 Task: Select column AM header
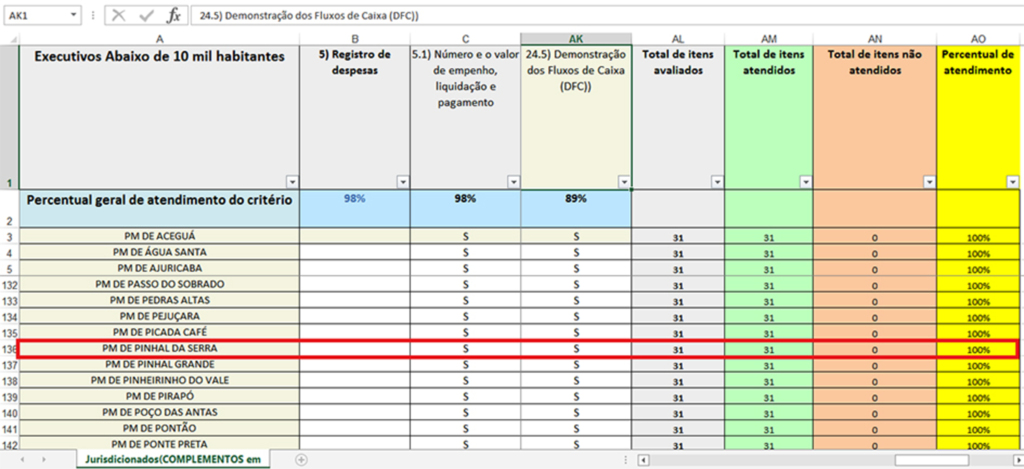tap(769, 39)
